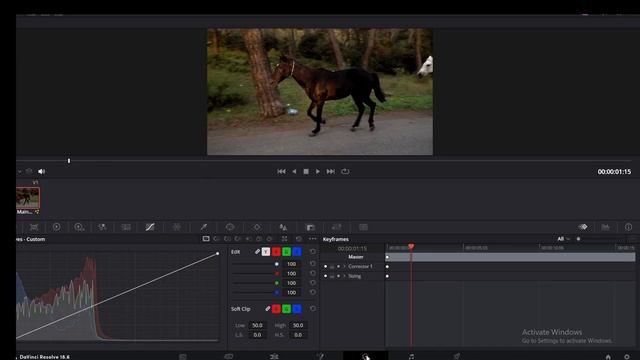Expand the Sizing keyframe track
This screenshot has width=640, height=360.
coord(344,276)
